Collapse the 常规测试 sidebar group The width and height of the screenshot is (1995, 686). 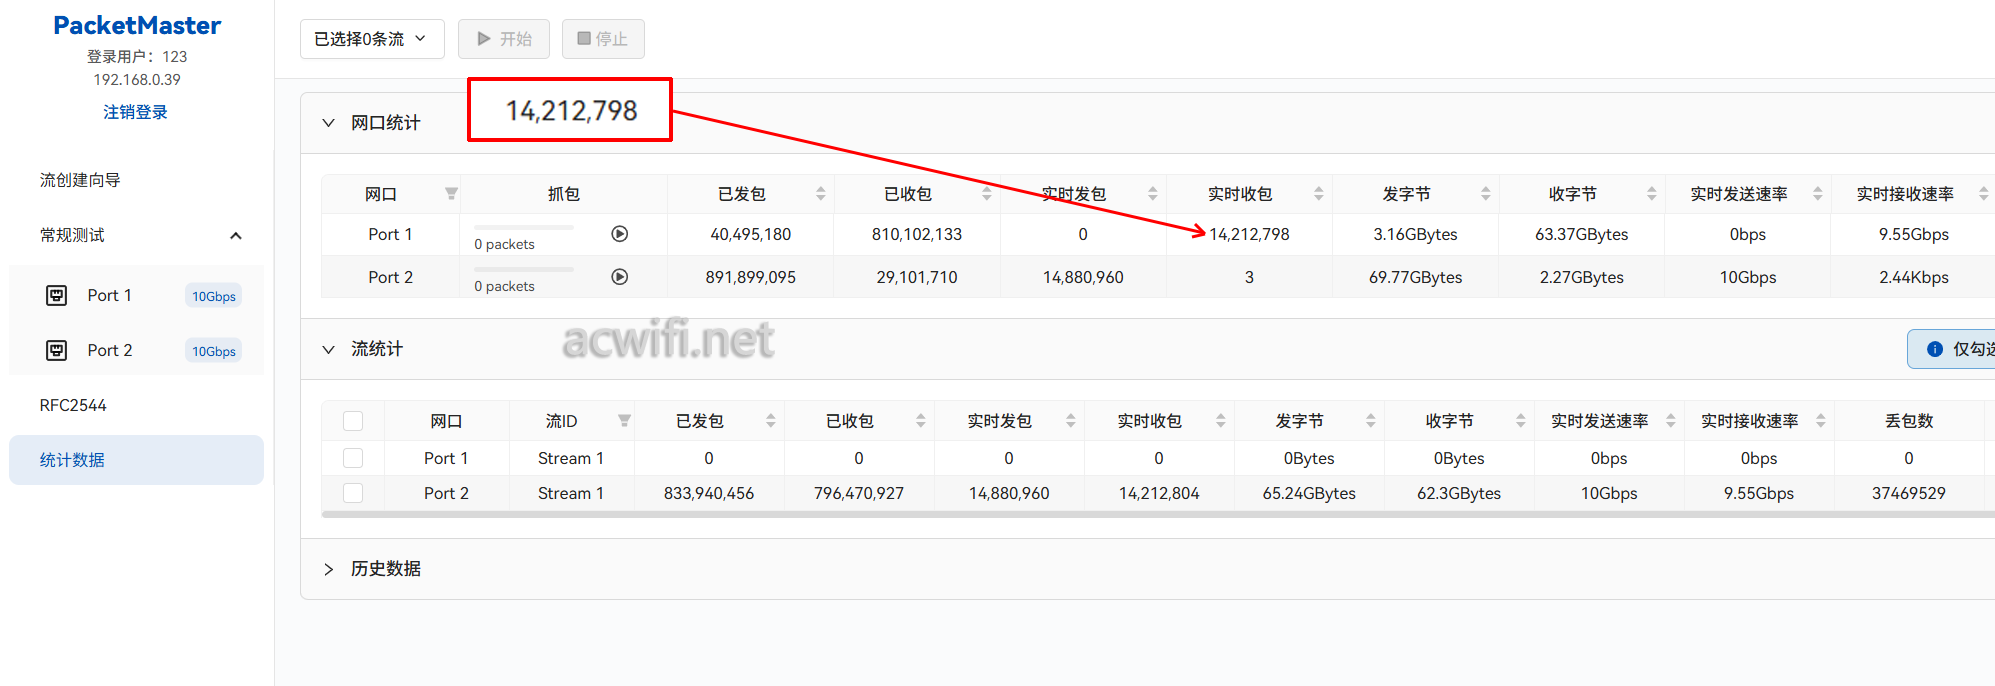coord(236,236)
